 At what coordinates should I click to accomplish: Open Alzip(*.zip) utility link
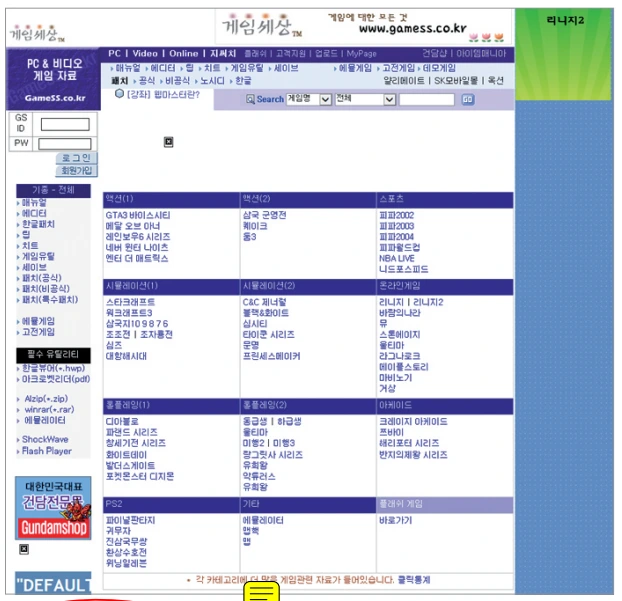(x=46, y=399)
